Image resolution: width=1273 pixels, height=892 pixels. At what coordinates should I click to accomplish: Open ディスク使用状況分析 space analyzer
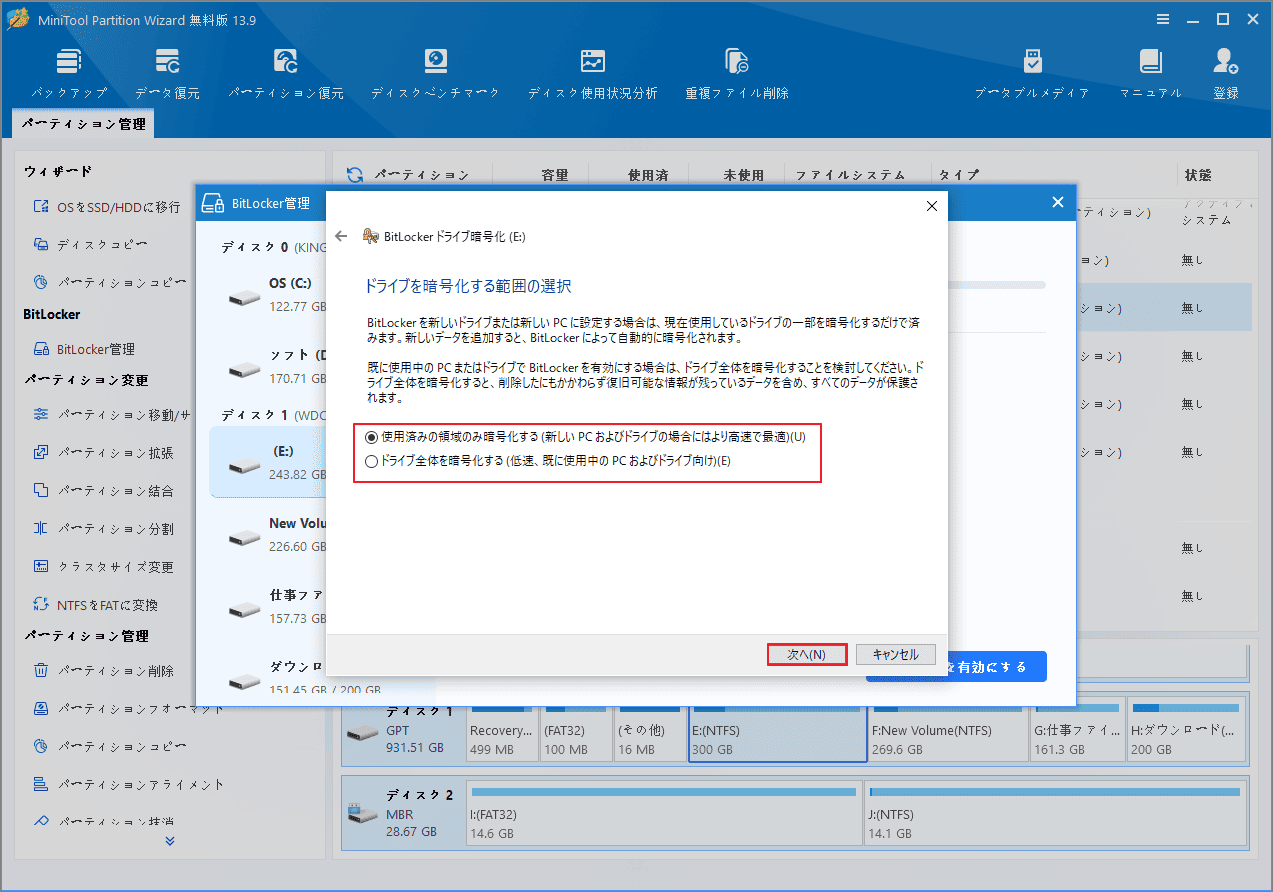click(592, 74)
